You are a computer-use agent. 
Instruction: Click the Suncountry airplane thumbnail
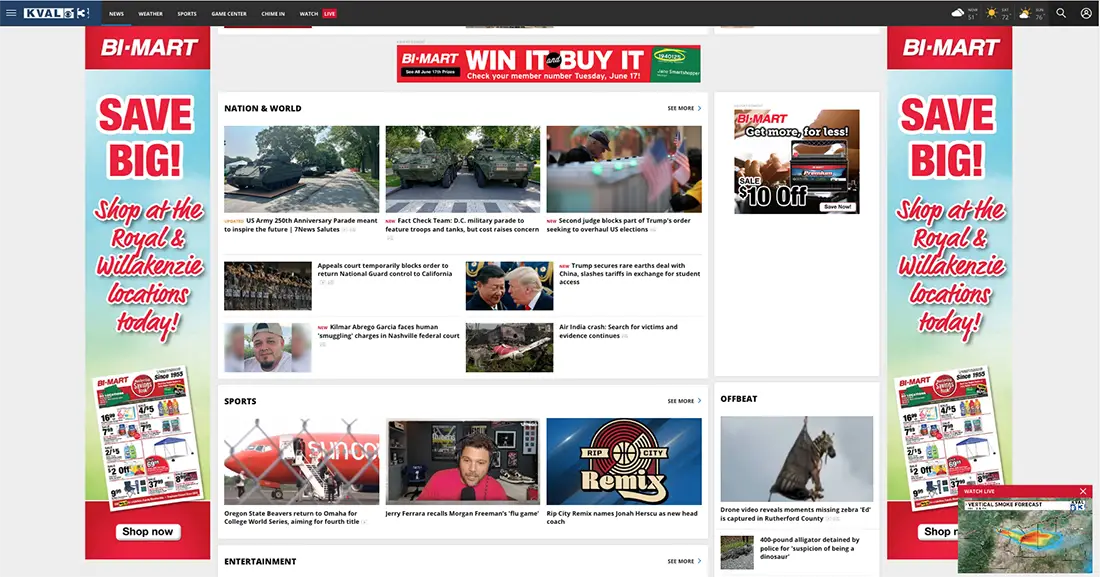pos(302,461)
